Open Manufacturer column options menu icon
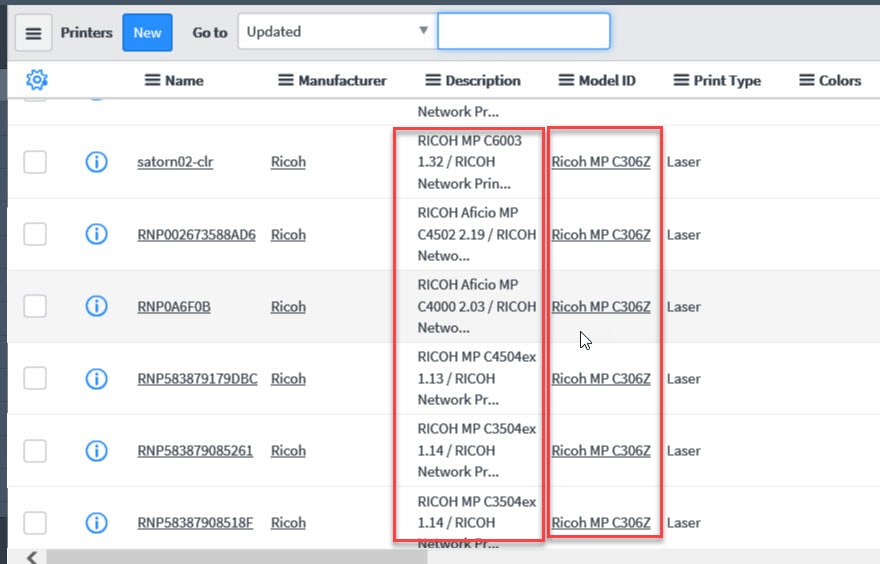The width and height of the screenshot is (880, 564). click(x=286, y=80)
